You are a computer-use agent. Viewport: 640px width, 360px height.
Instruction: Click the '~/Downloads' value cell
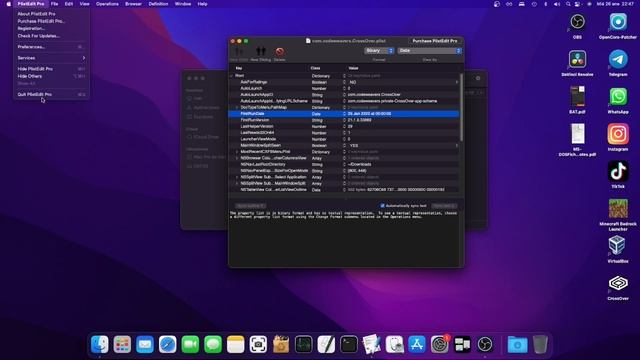click(x=360, y=164)
